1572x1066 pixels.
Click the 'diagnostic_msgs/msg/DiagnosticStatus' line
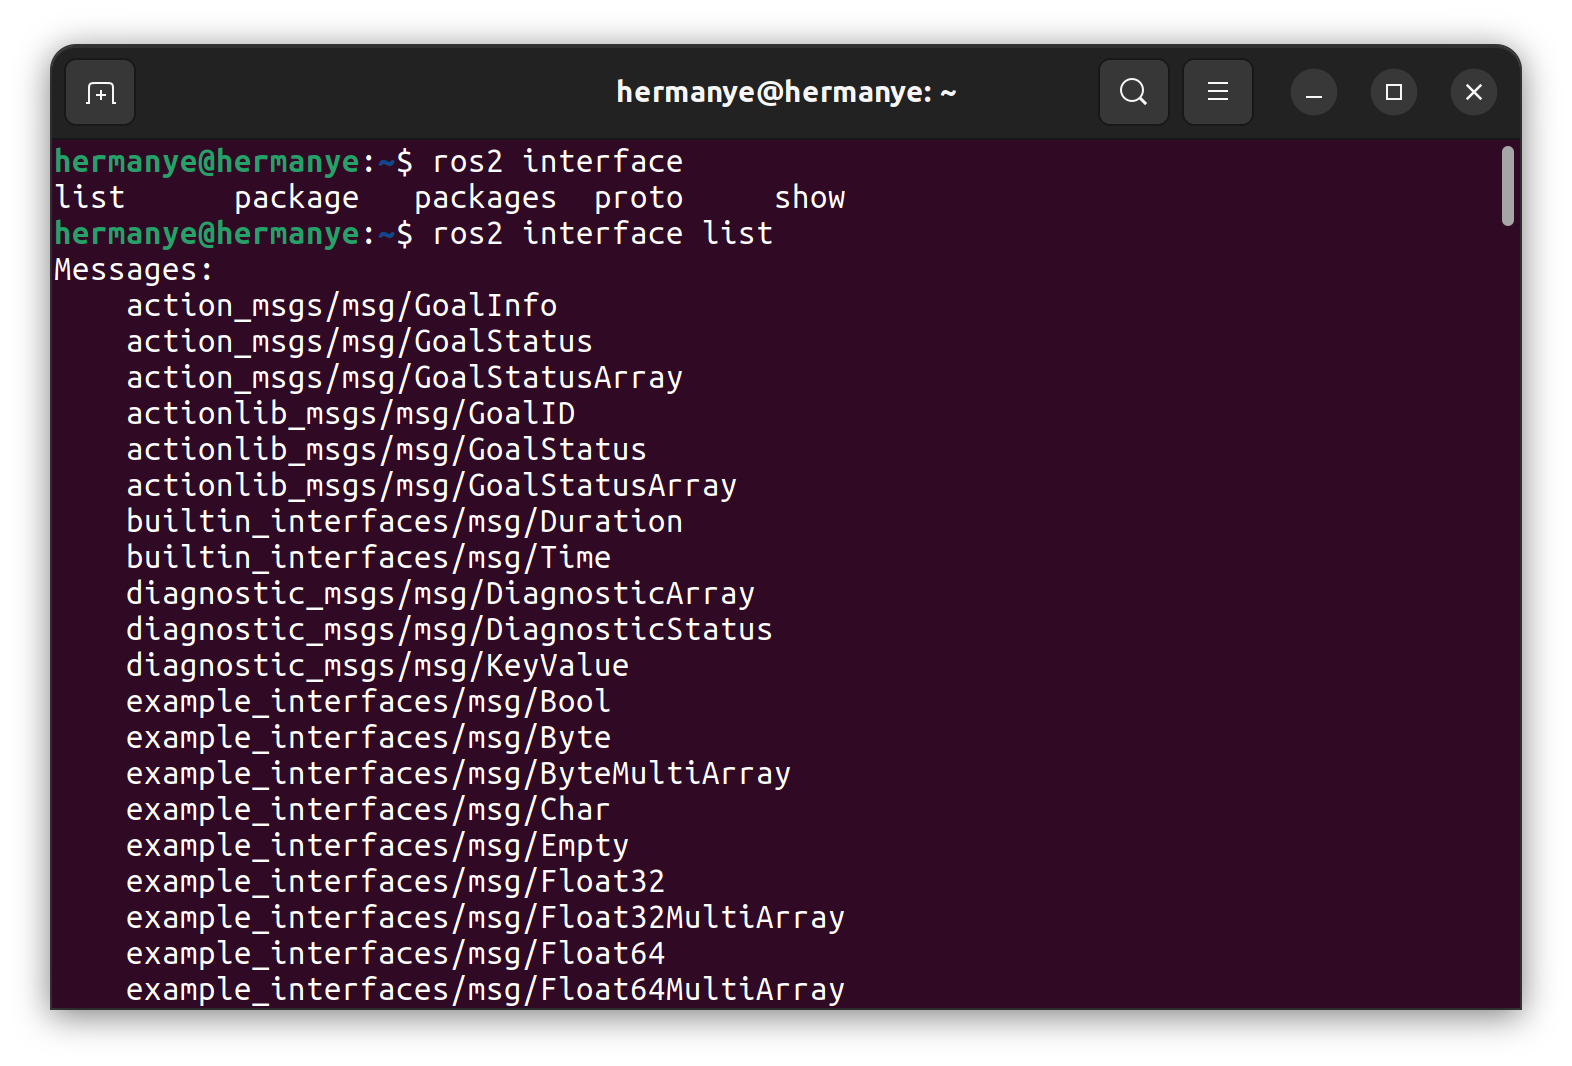(450, 630)
